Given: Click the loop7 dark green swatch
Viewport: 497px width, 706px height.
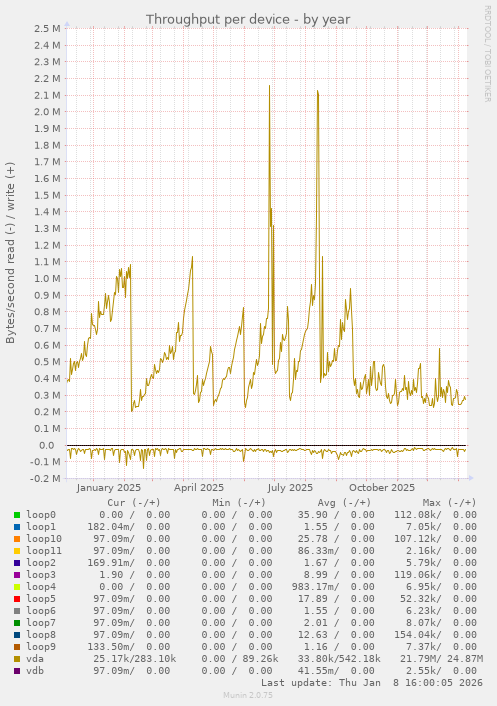Looking at the screenshot, I should click(x=17, y=623).
